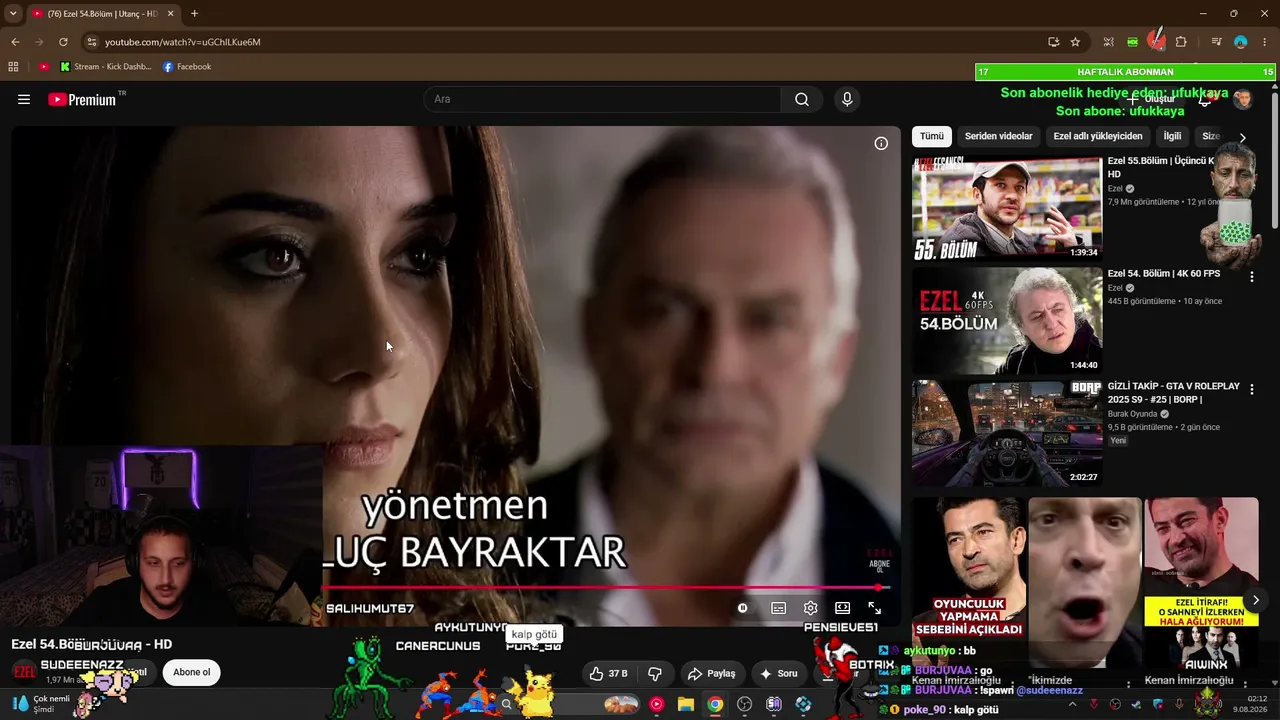Open the Burak Oyunda channel link
Screen dimensions: 1280x720
(x=1133, y=414)
